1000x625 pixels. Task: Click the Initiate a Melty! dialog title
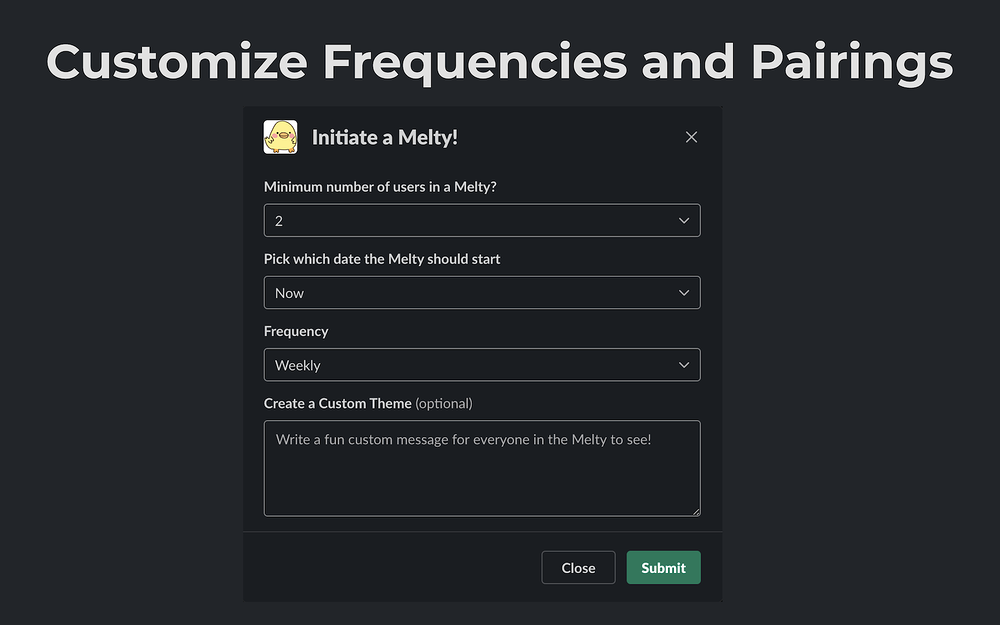[x=385, y=137]
